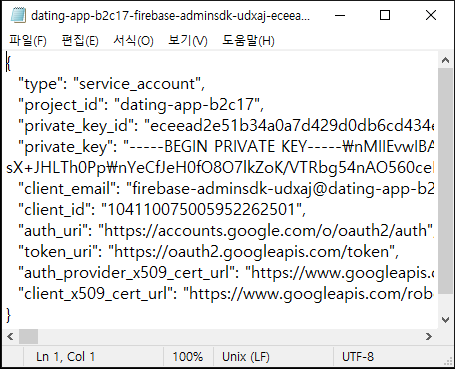
Task: Click the closing brace on last line
Action: click(8, 315)
